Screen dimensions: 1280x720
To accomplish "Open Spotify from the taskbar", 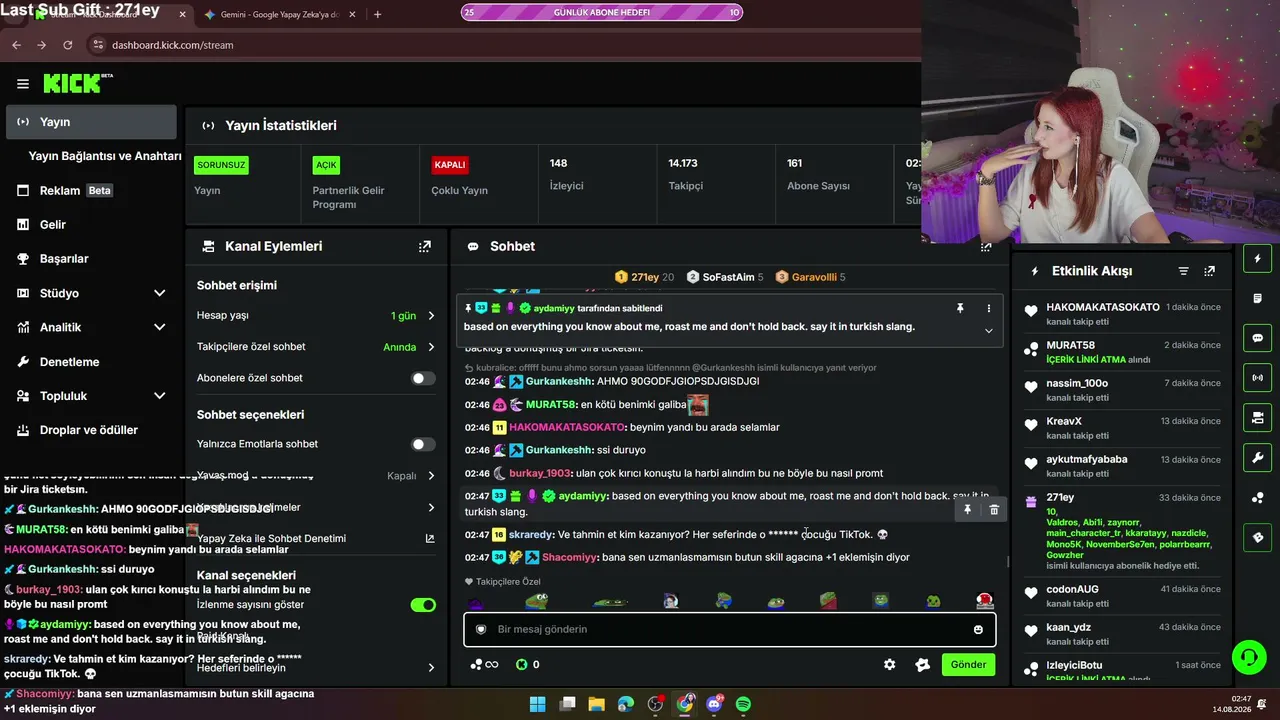I will 743,704.
